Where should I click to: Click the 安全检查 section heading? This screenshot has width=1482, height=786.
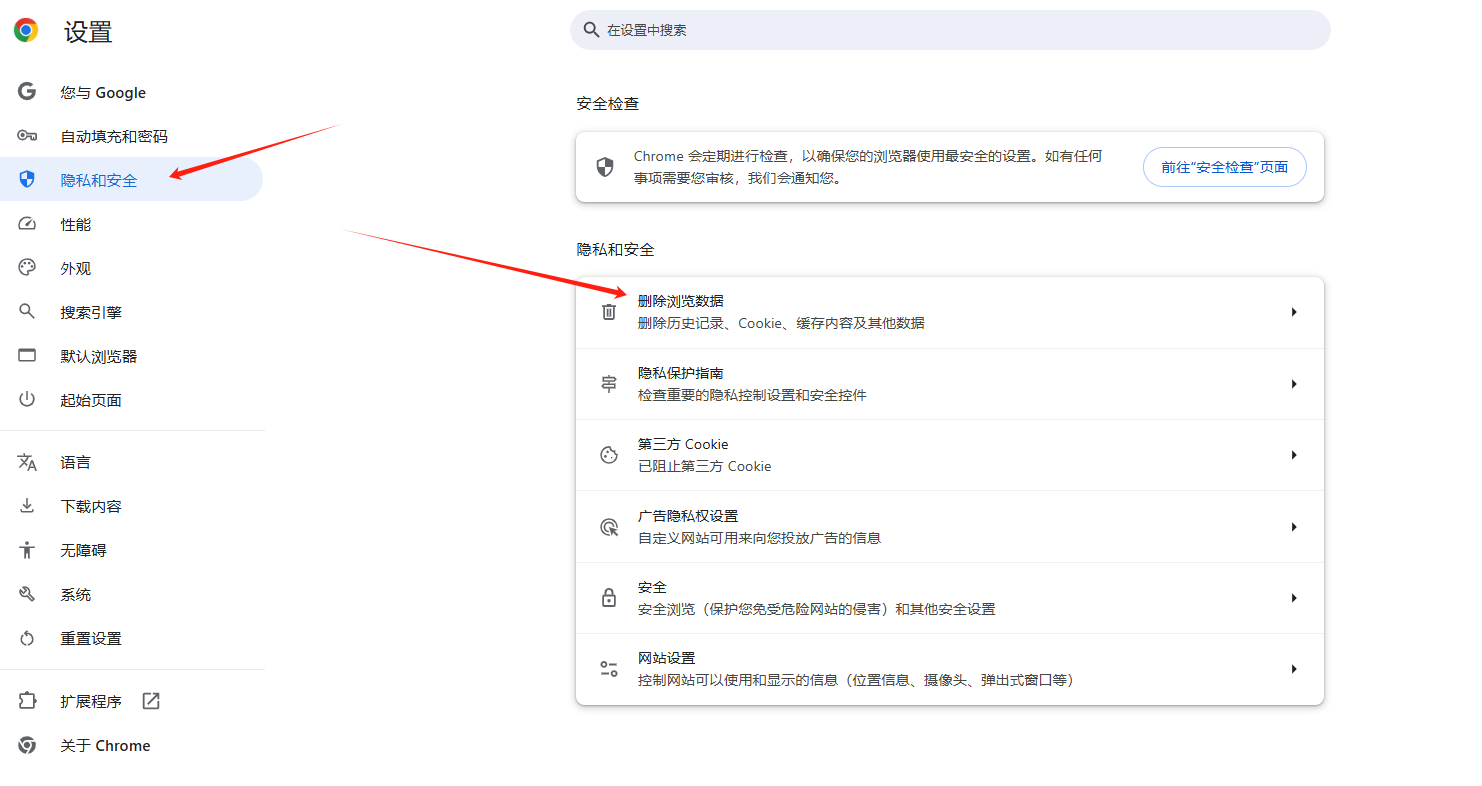pos(608,103)
